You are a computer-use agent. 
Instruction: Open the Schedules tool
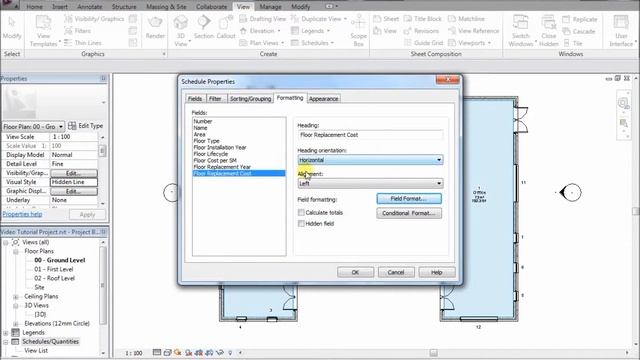[312, 42]
